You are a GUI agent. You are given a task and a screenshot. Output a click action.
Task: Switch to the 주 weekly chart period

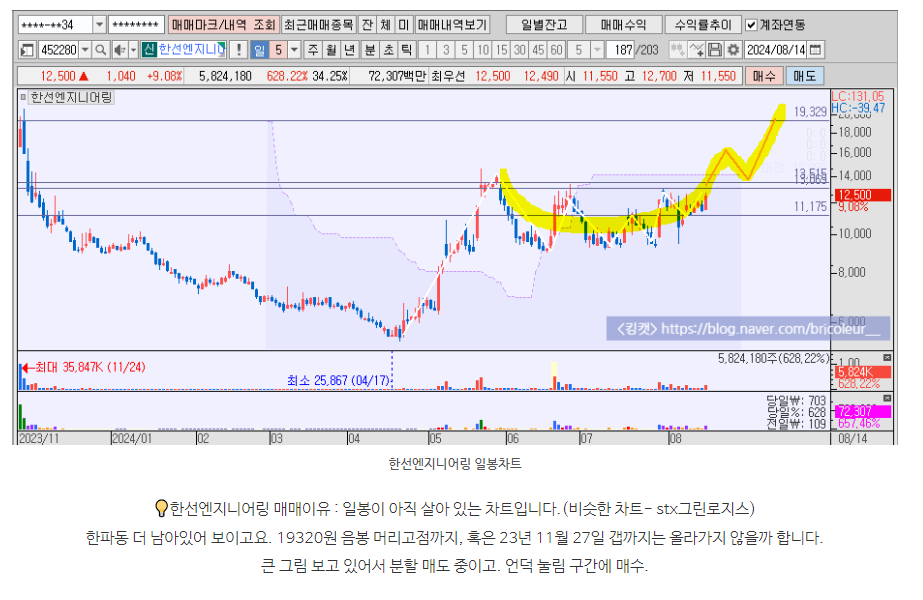[x=313, y=50]
